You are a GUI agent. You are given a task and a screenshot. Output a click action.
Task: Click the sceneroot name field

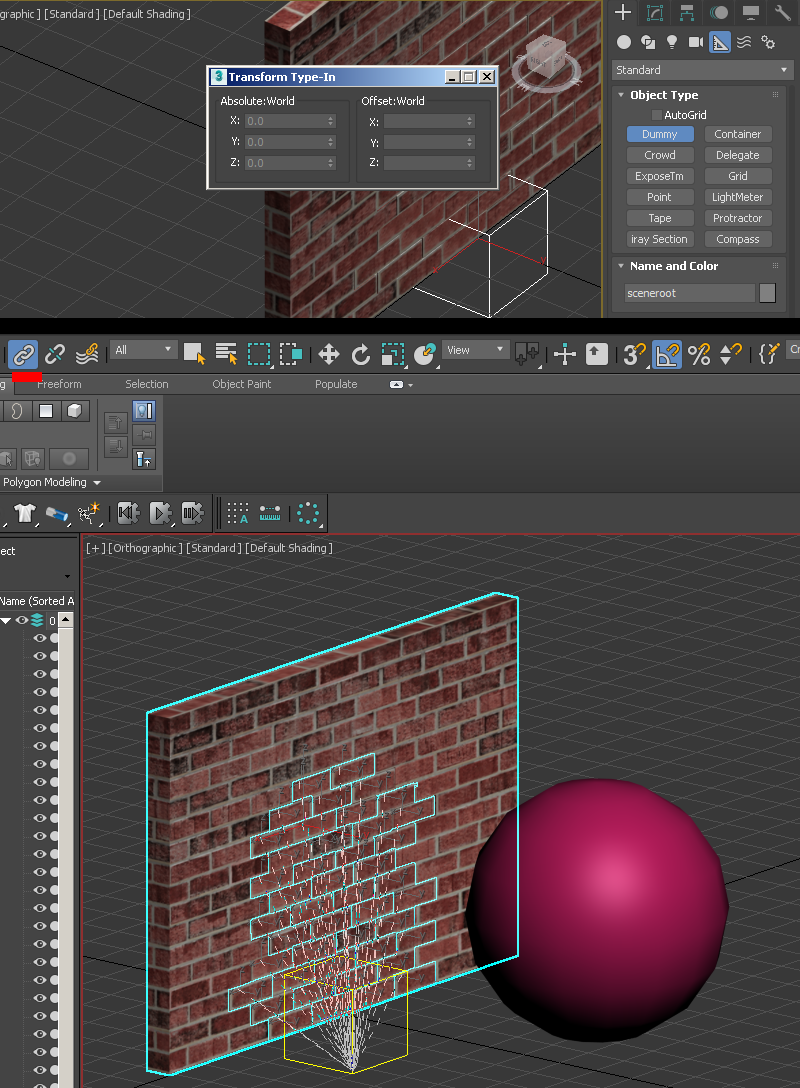689,293
